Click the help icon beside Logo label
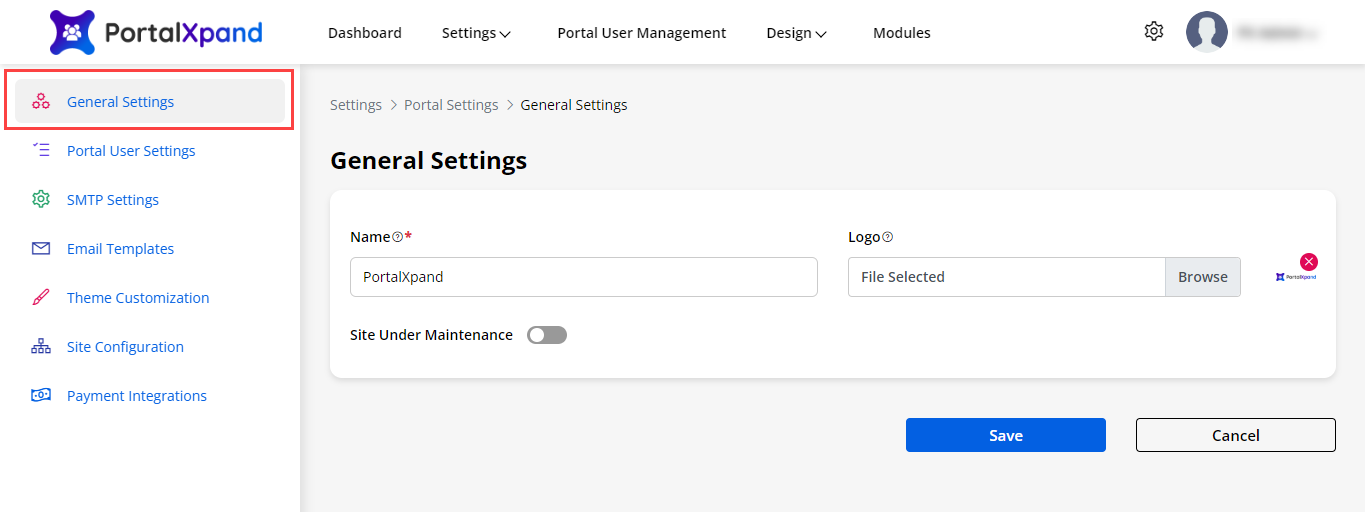This screenshot has width=1365, height=512. point(887,237)
